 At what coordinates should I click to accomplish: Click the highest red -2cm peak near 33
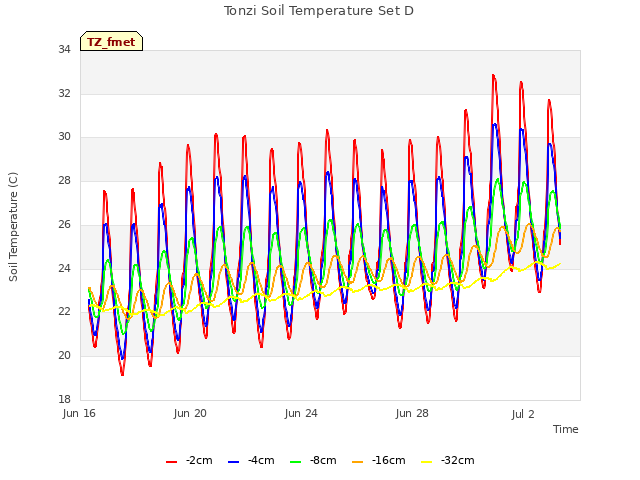[x=493, y=76]
